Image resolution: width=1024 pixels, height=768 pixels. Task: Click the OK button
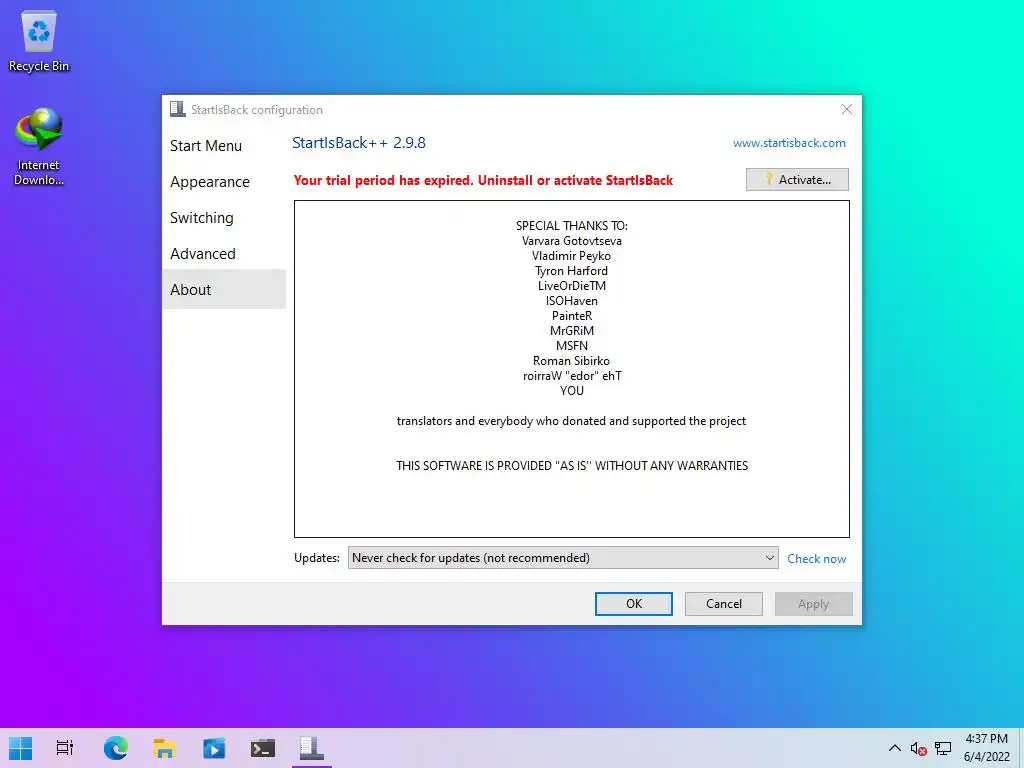pos(633,604)
